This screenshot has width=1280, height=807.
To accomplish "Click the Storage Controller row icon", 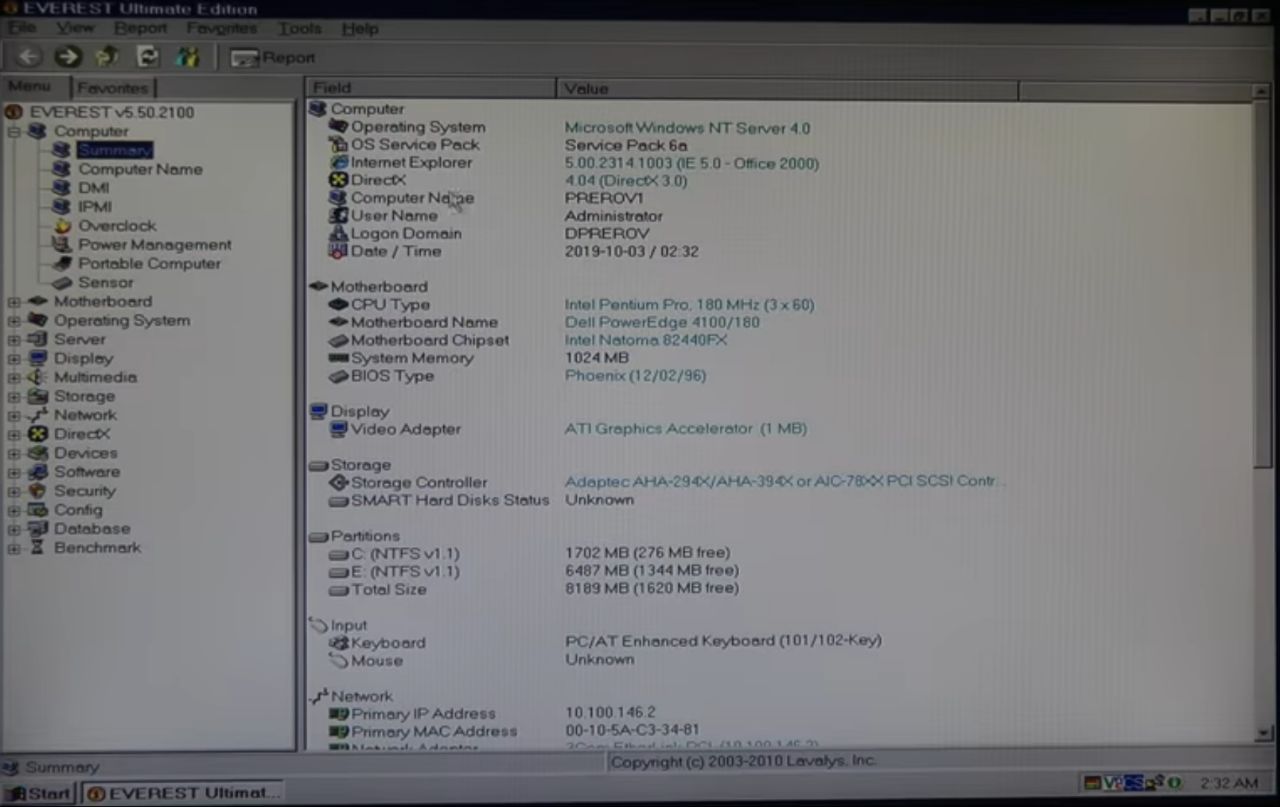I will tap(338, 482).
